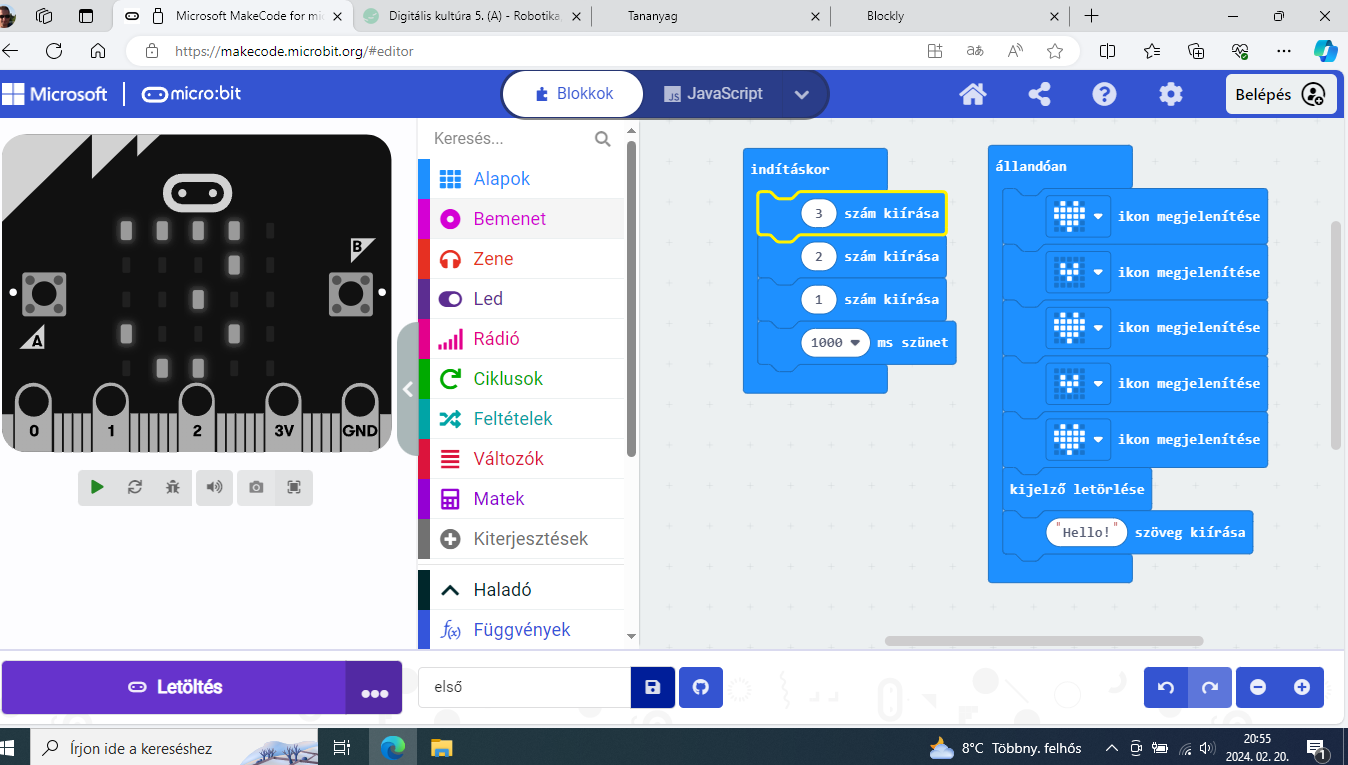Switch to the JavaScript editor
1348x765 pixels.
pyautogui.click(x=713, y=94)
